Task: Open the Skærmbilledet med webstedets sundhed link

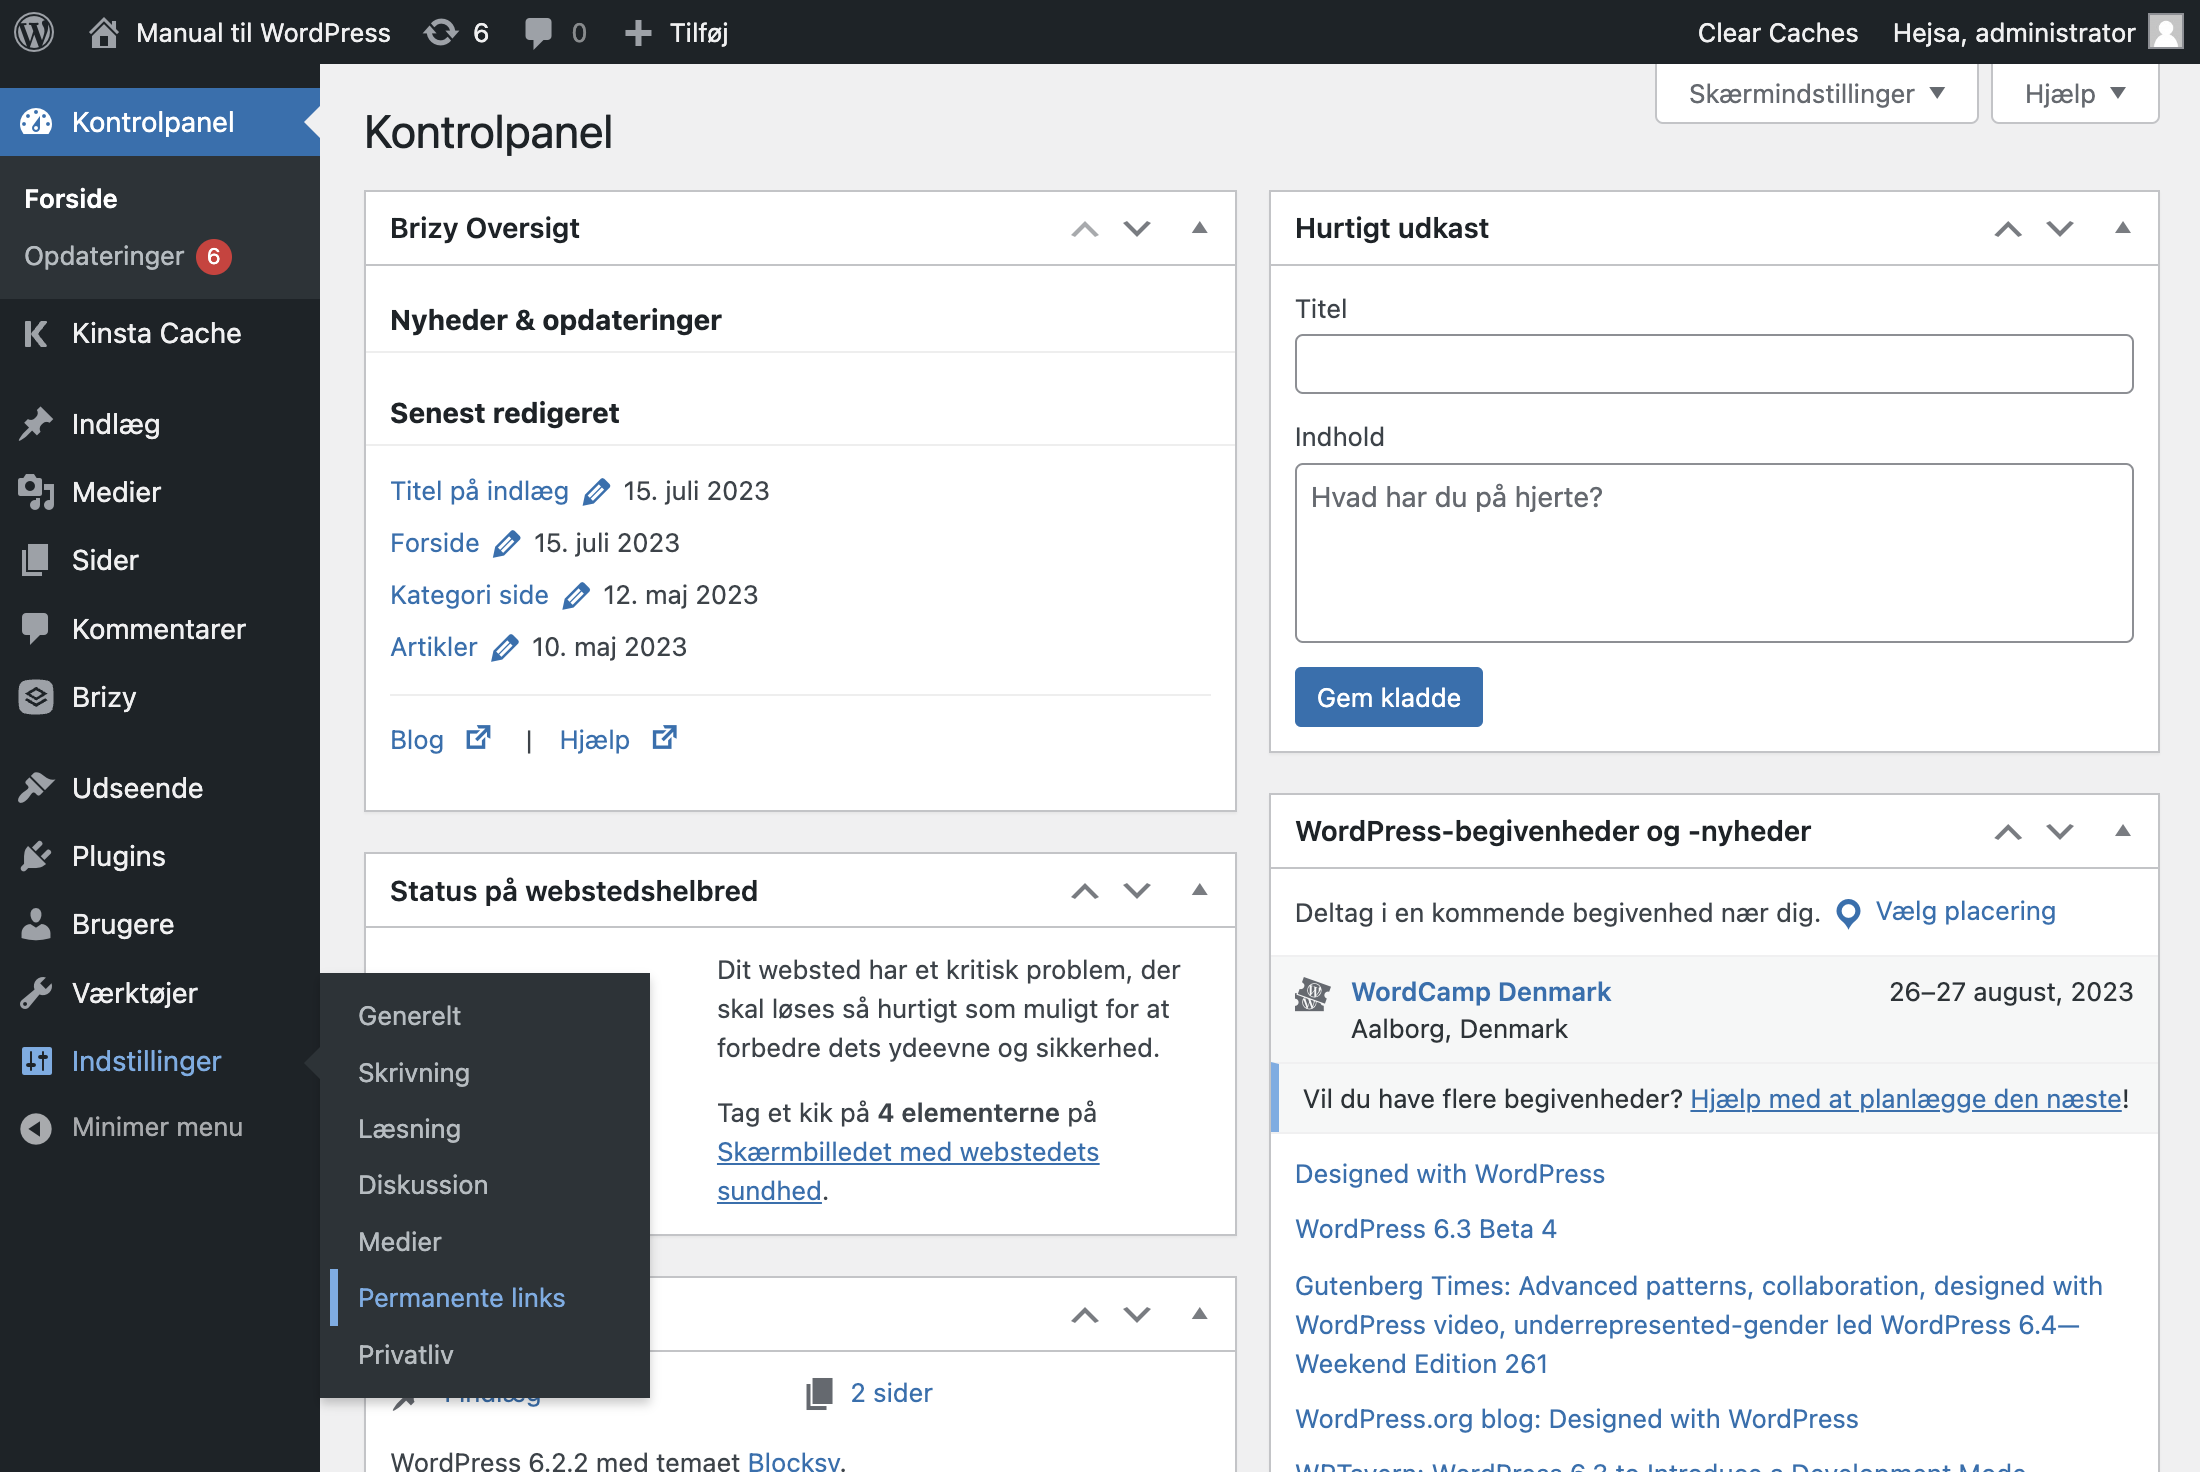Action: point(908,1171)
